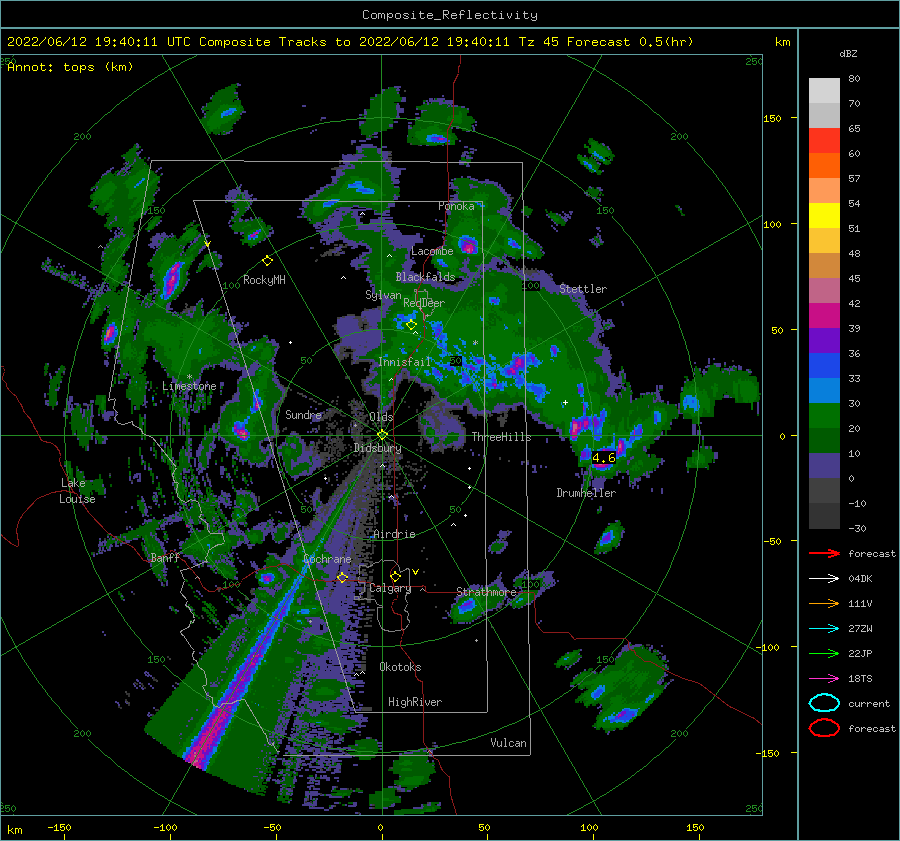Click the Calgary city label
Viewport: 900px width, 841px height.
point(390,588)
